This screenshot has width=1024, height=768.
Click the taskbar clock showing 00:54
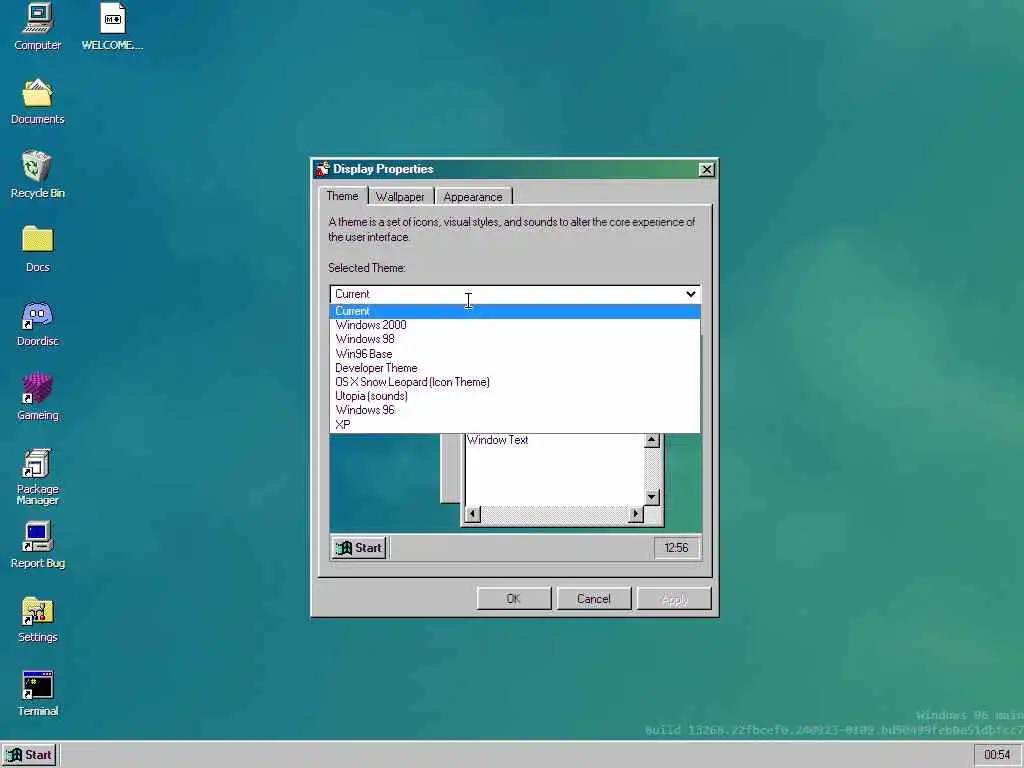tap(997, 755)
